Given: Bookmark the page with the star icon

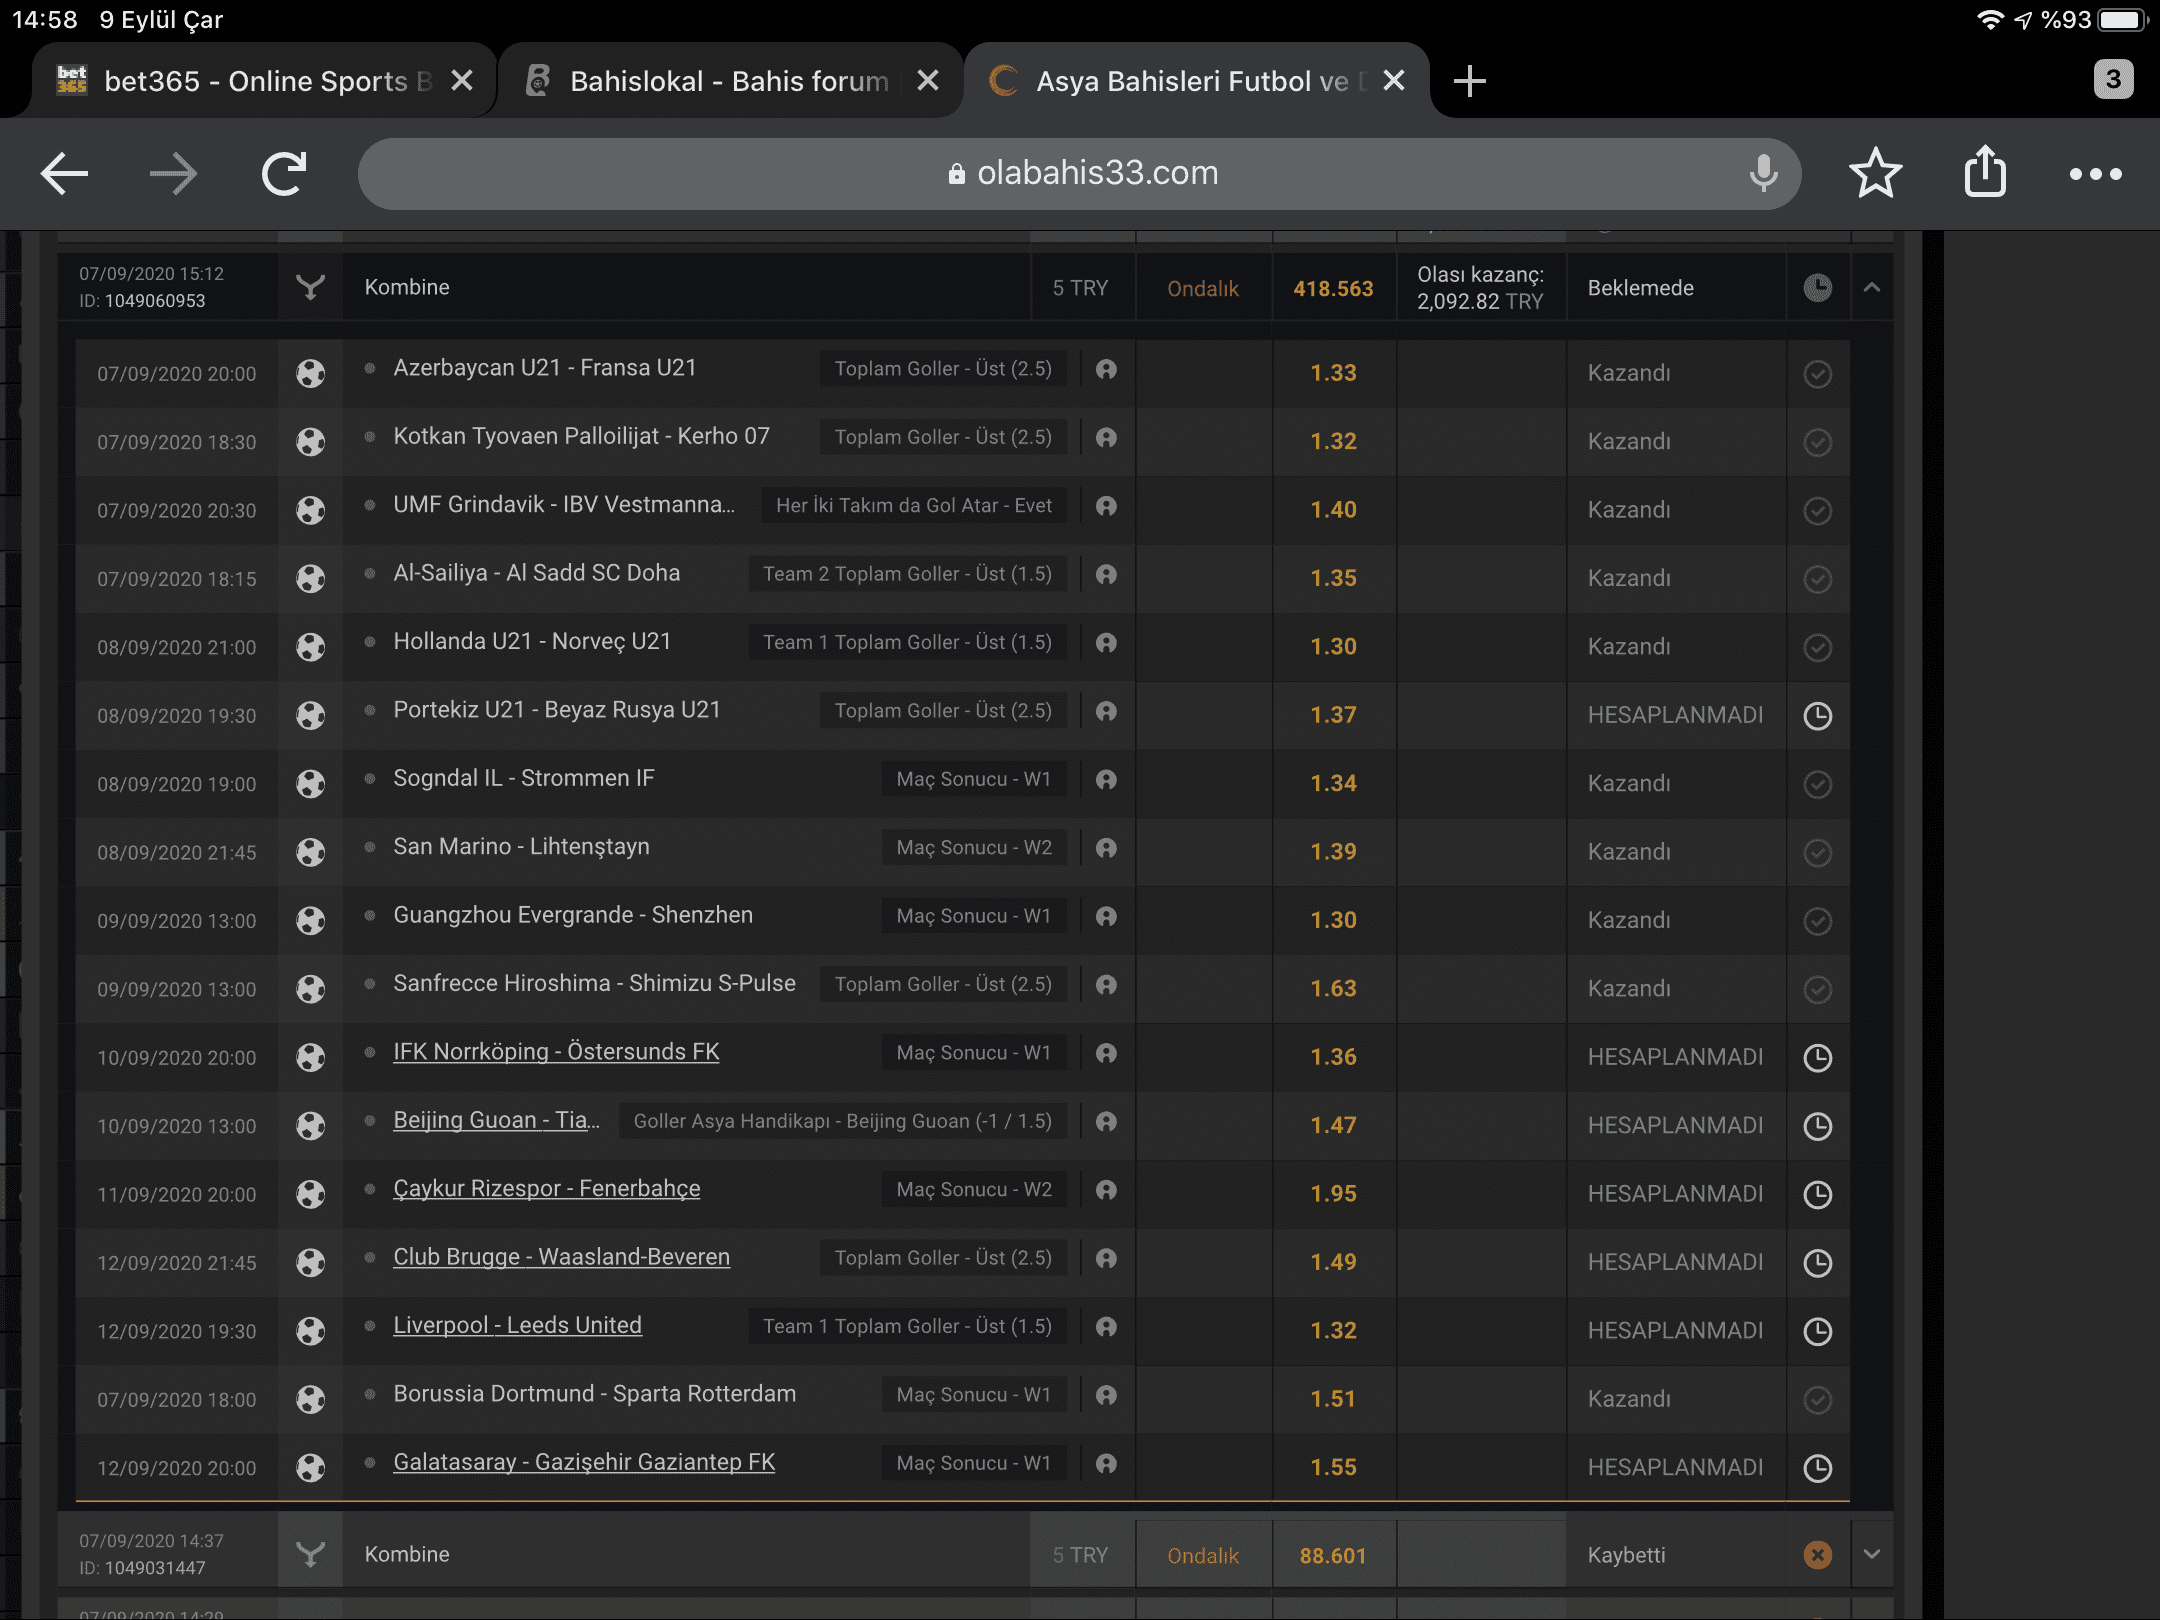Looking at the screenshot, I should tap(1875, 174).
